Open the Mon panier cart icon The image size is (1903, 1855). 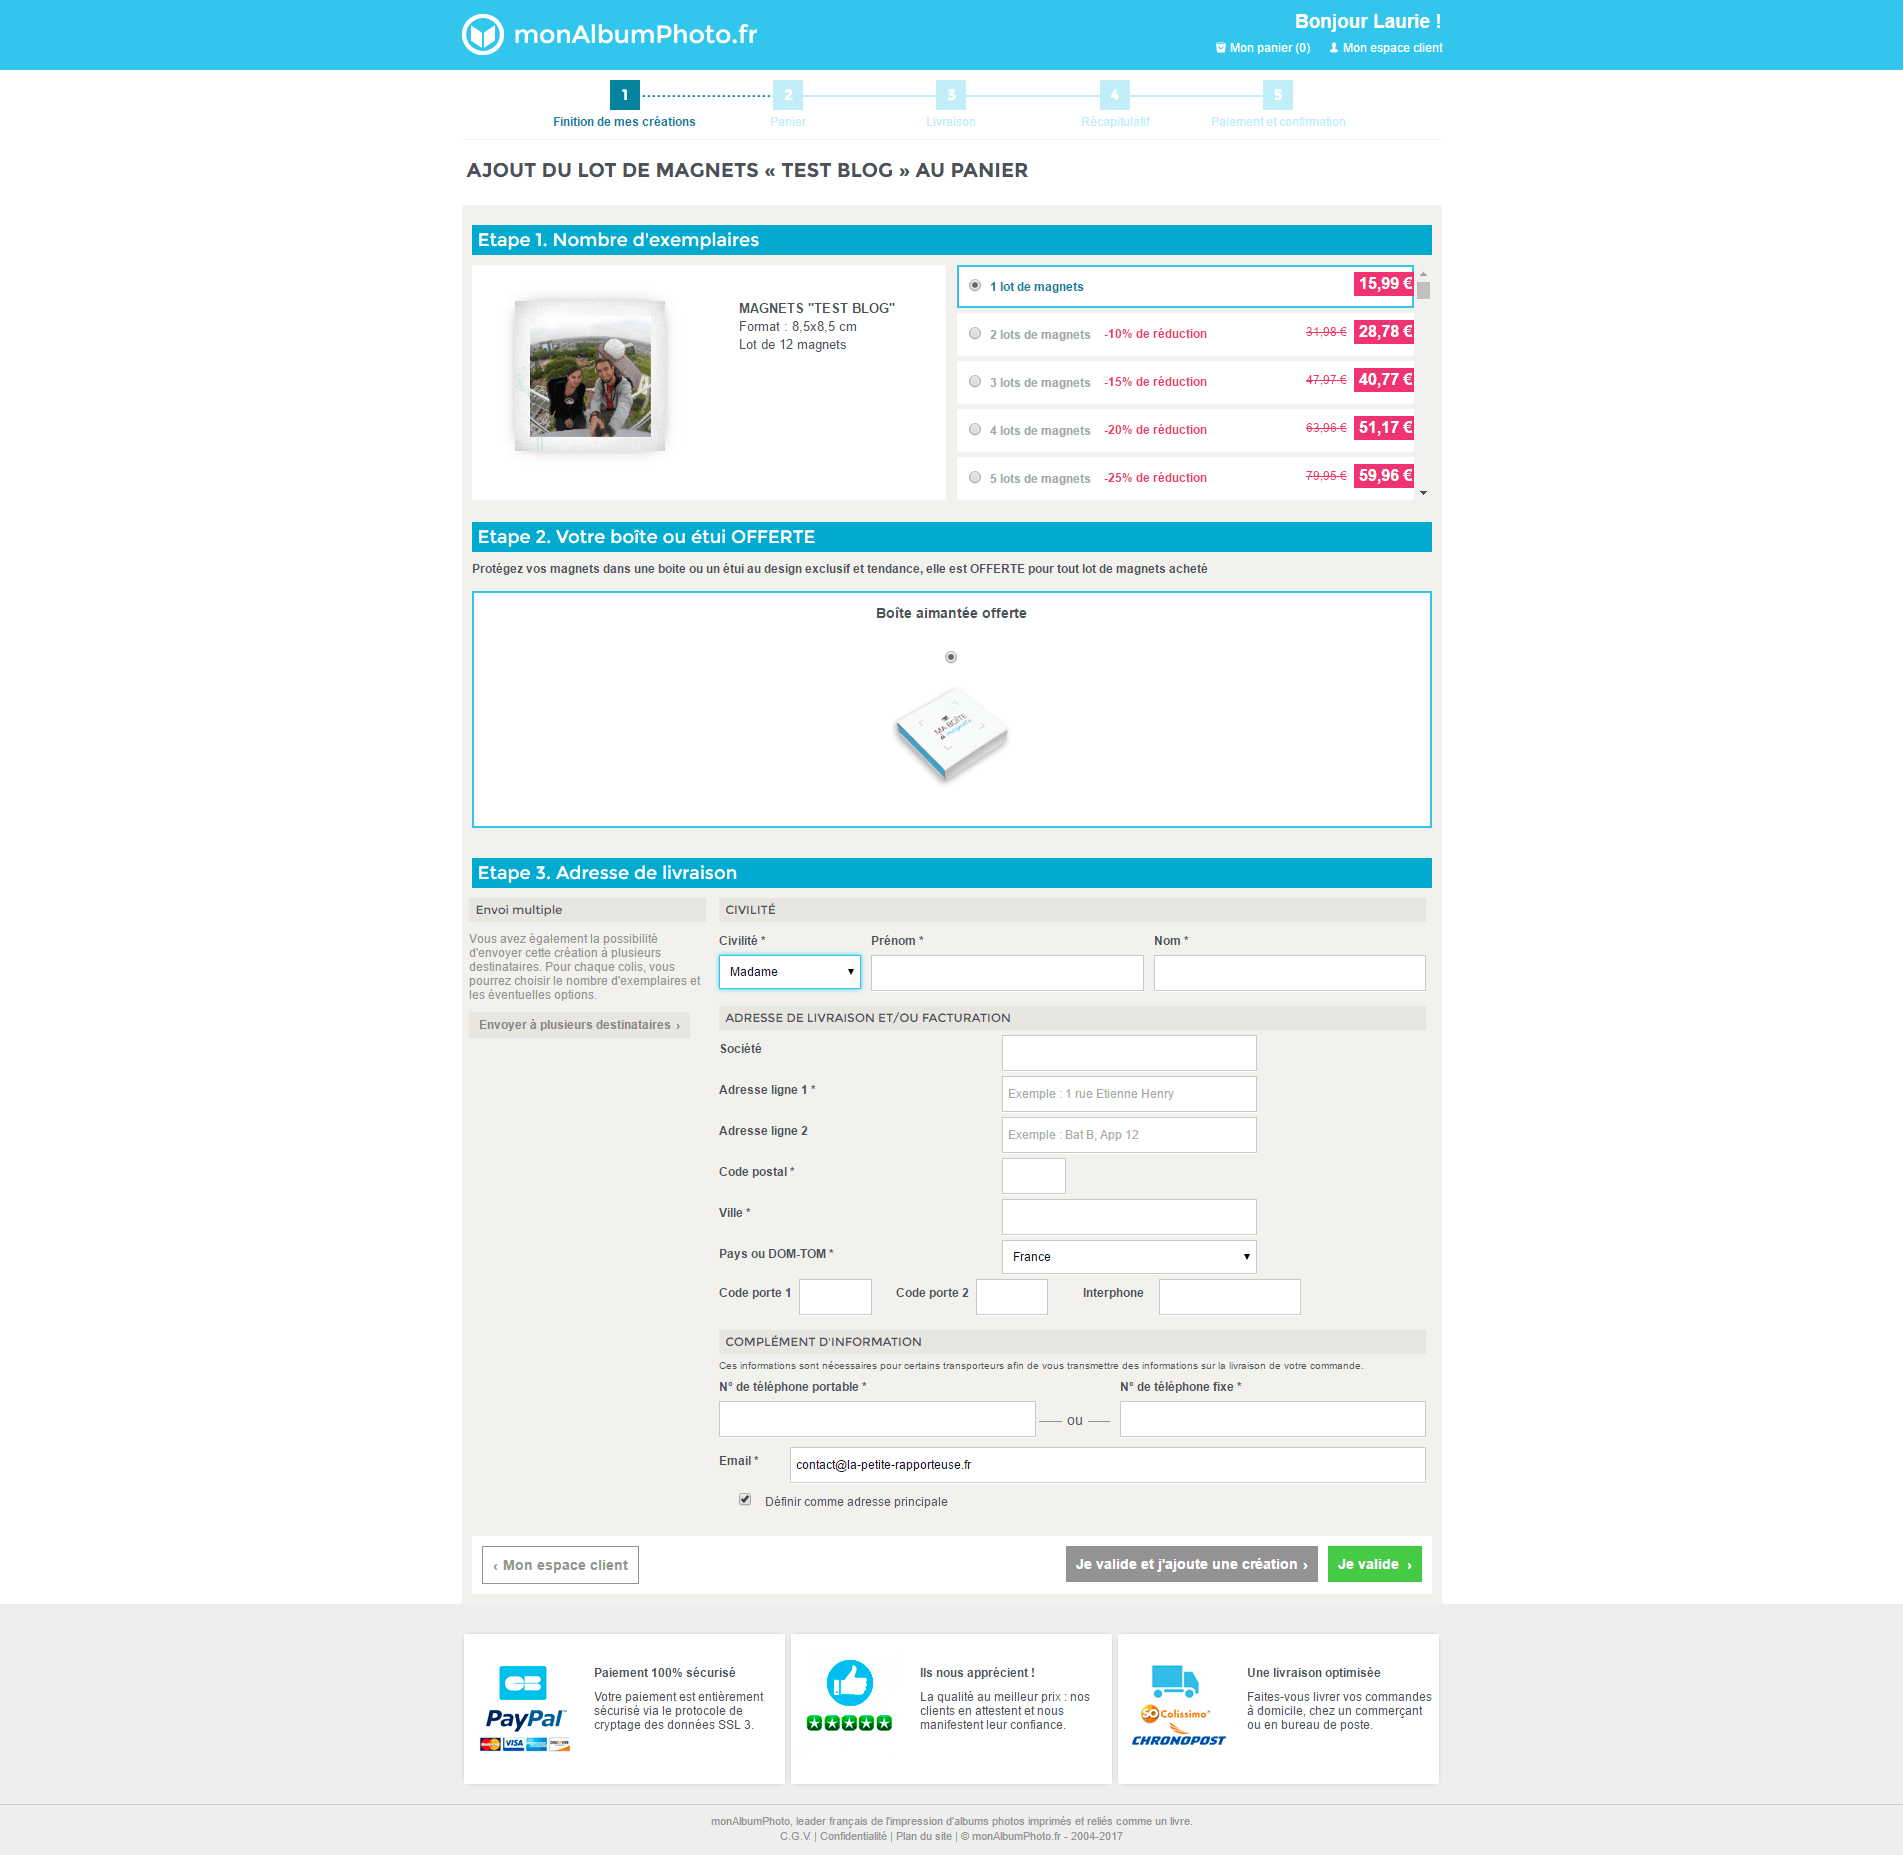point(1220,48)
